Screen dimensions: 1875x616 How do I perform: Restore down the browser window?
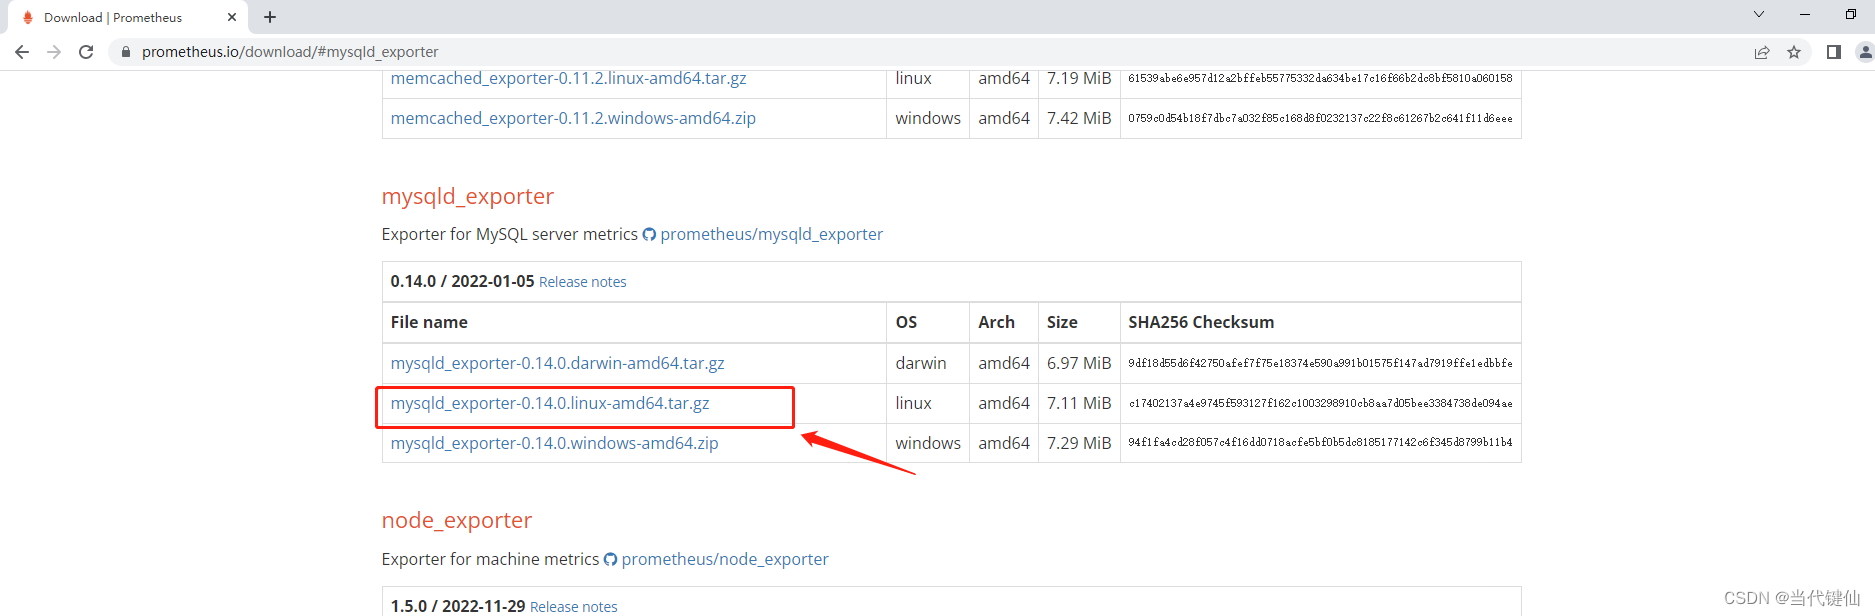point(1851,14)
